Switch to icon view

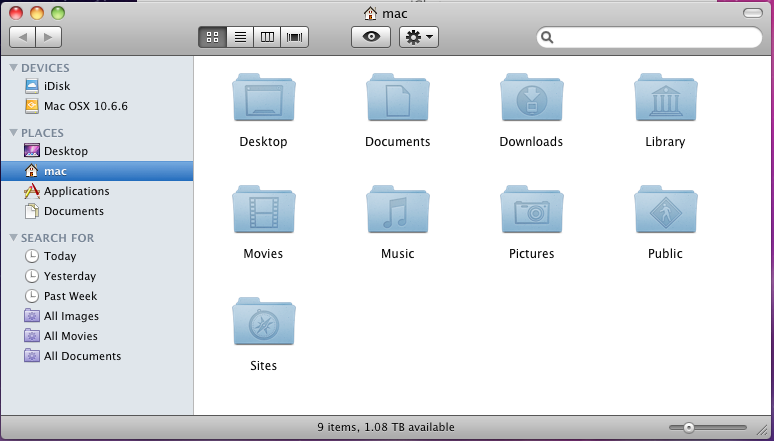(212, 37)
